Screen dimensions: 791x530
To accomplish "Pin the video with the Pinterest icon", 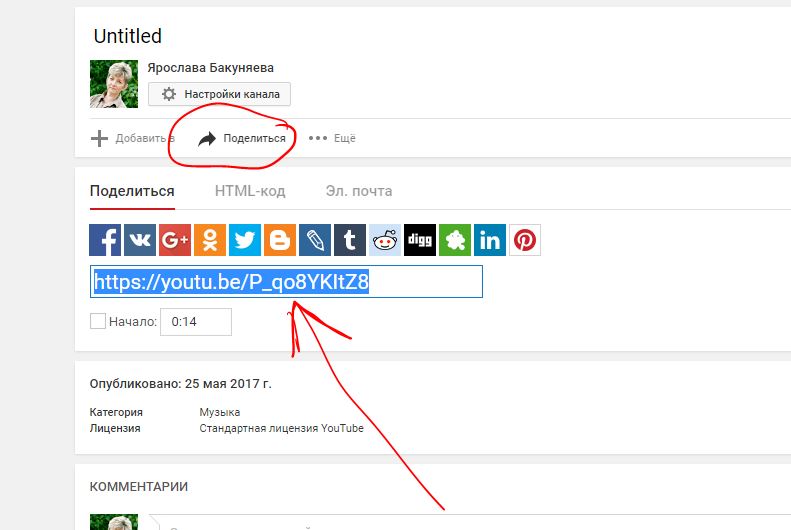I will (525, 240).
